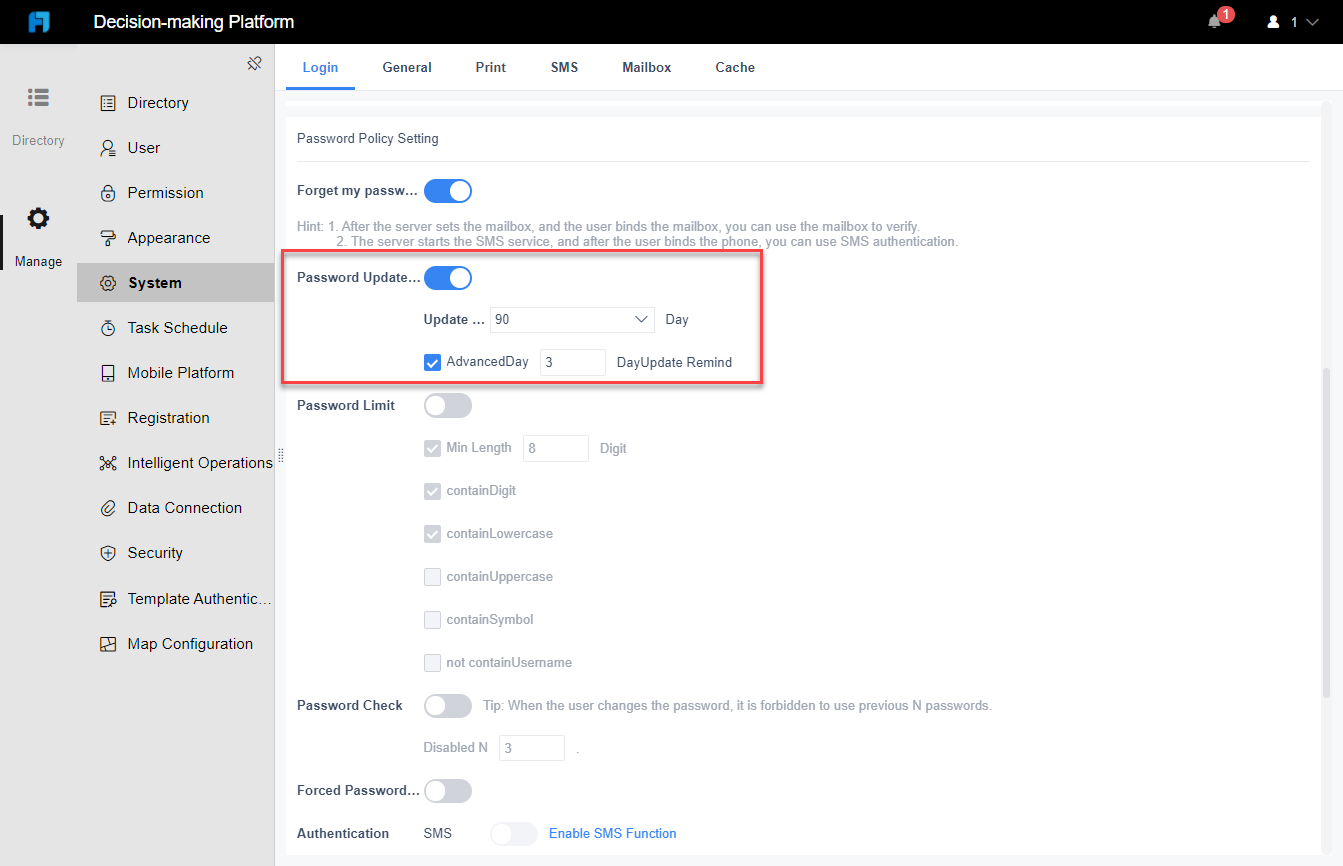Switch to the Cache tab

(x=735, y=67)
